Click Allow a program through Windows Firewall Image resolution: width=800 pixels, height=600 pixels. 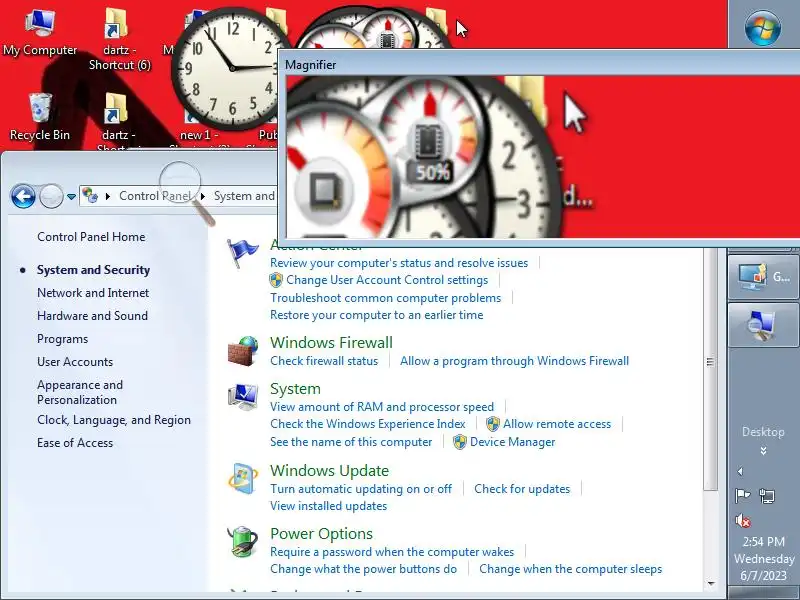514,361
